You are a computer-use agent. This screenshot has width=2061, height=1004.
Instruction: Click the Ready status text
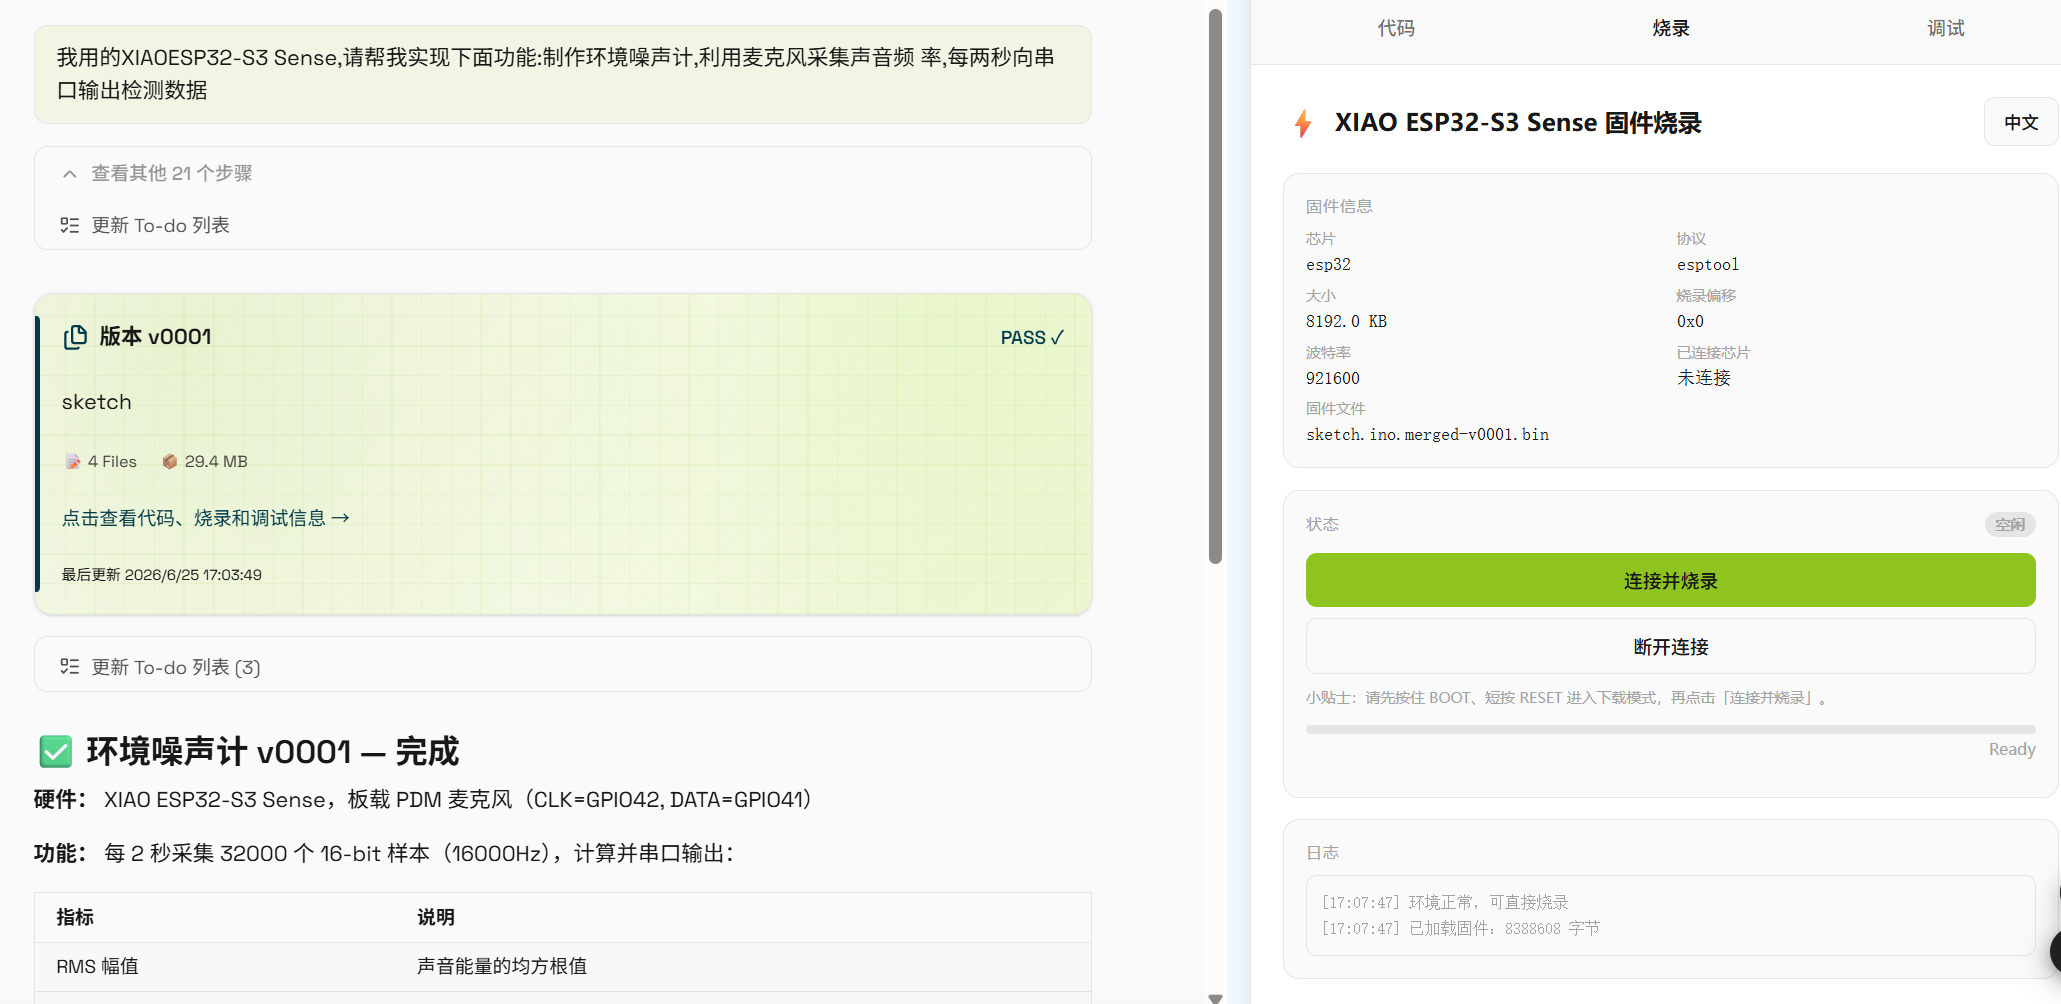(x=2011, y=749)
